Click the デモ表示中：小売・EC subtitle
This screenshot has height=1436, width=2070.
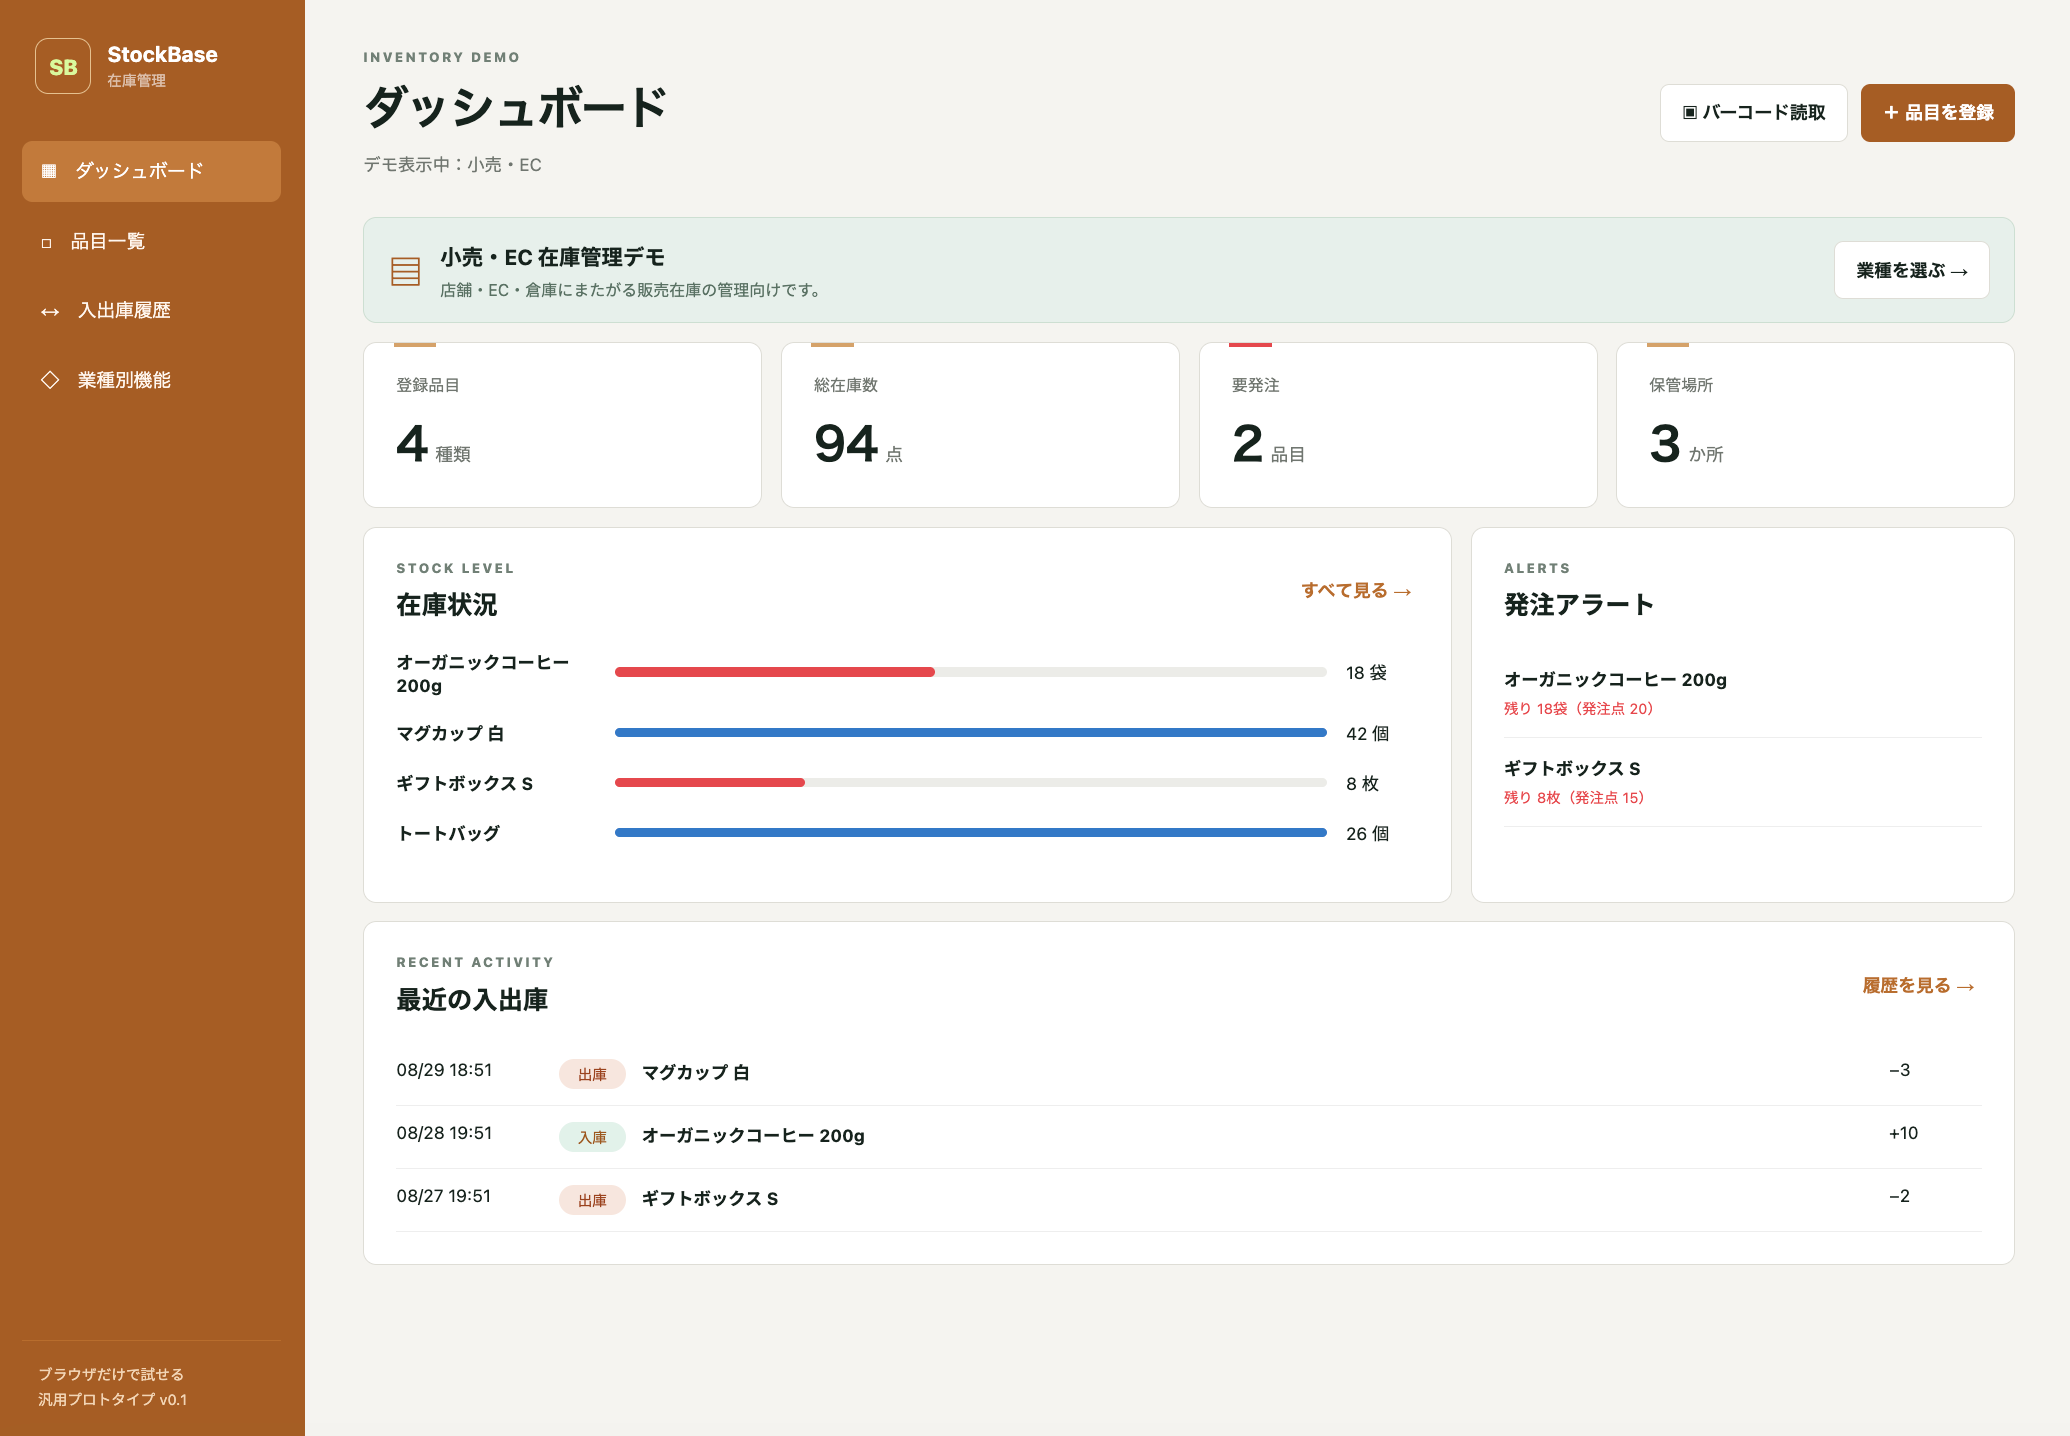click(453, 165)
